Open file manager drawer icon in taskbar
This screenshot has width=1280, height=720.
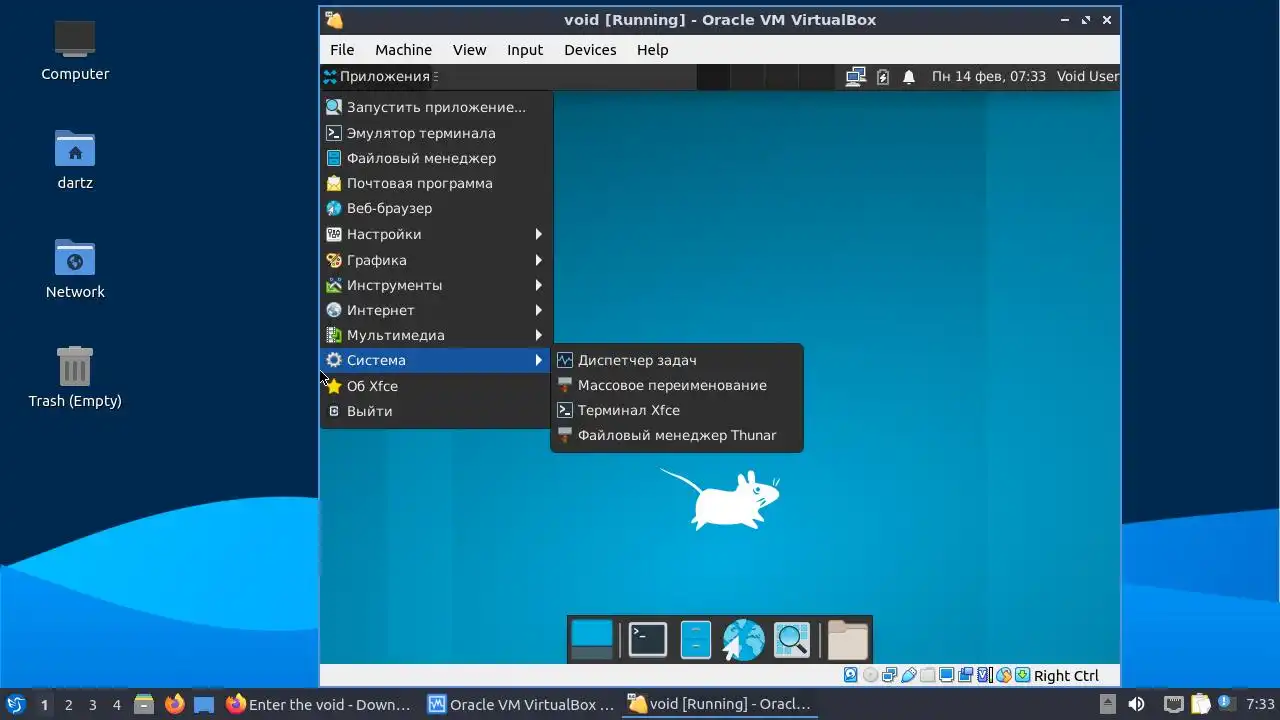click(144, 704)
